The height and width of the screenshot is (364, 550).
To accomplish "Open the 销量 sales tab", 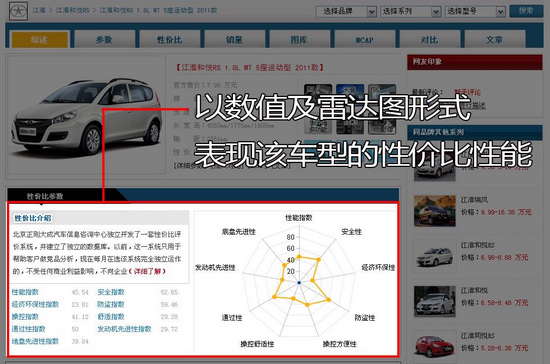I will [x=234, y=39].
